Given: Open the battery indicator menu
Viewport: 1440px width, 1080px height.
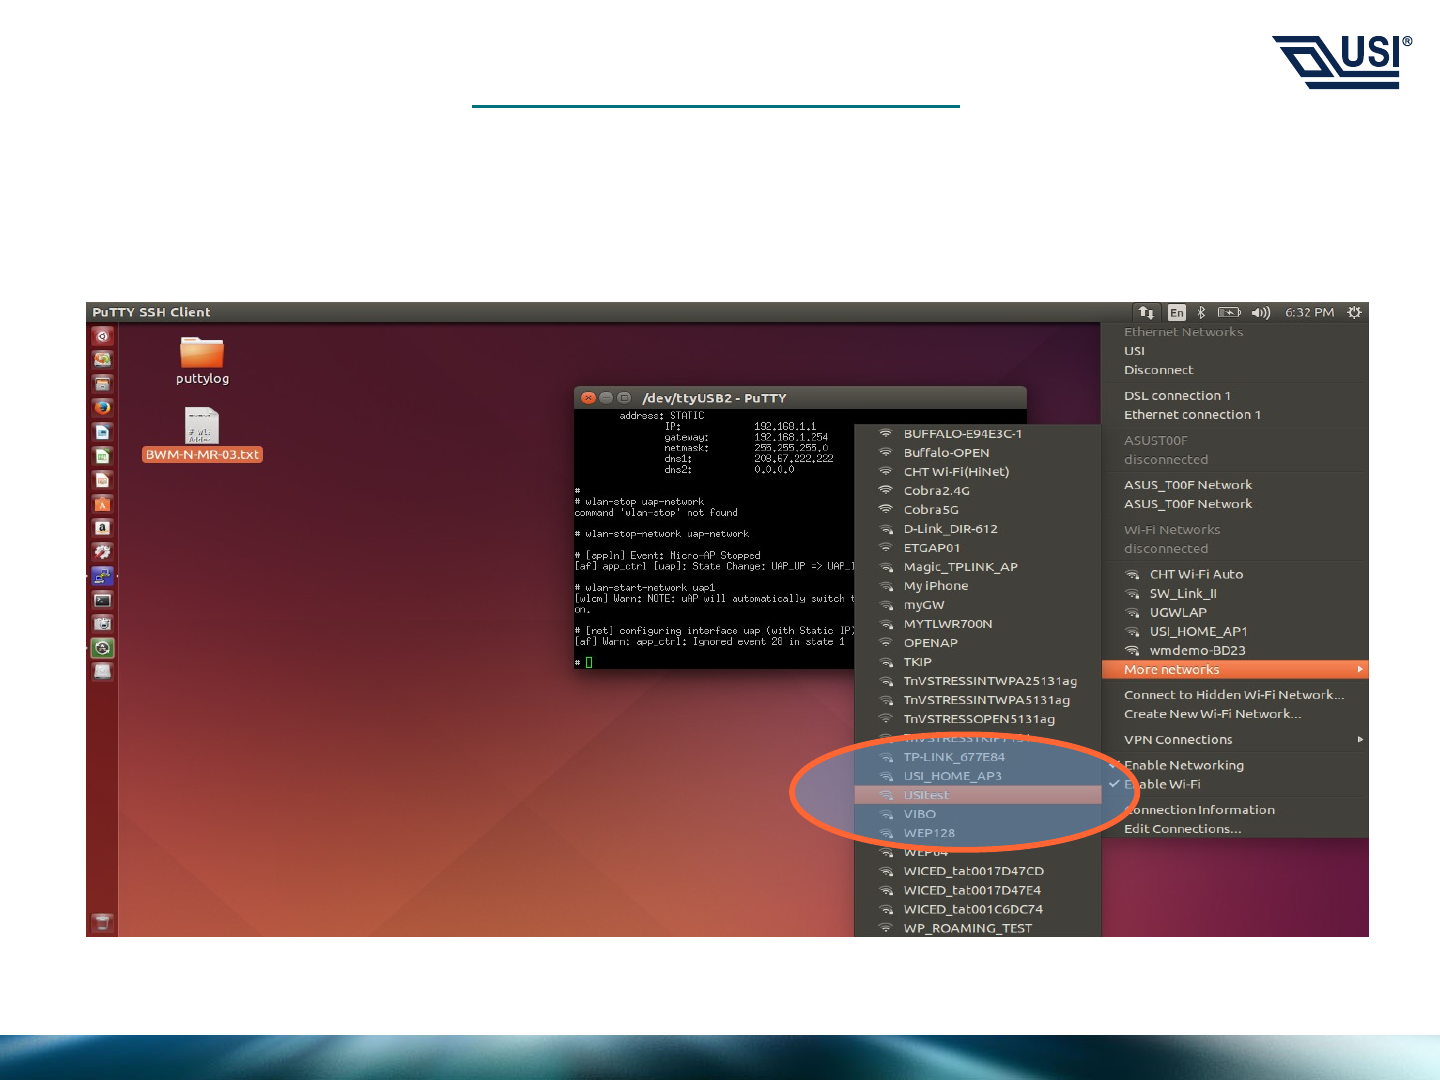Looking at the screenshot, I should click(x=1229, y=313).
